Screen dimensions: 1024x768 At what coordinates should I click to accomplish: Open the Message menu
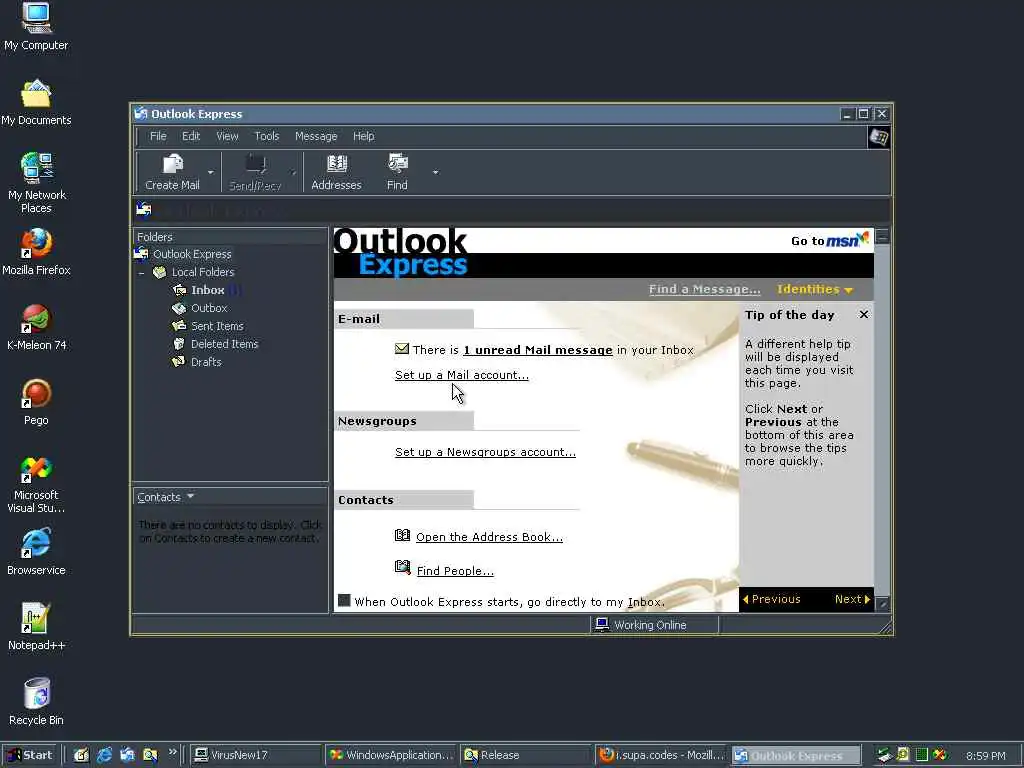(x=316, y=136)
